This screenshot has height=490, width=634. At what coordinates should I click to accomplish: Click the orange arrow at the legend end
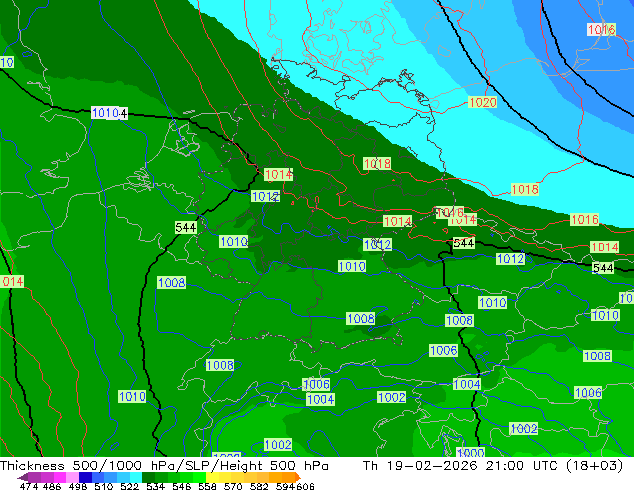pos(298,477)
